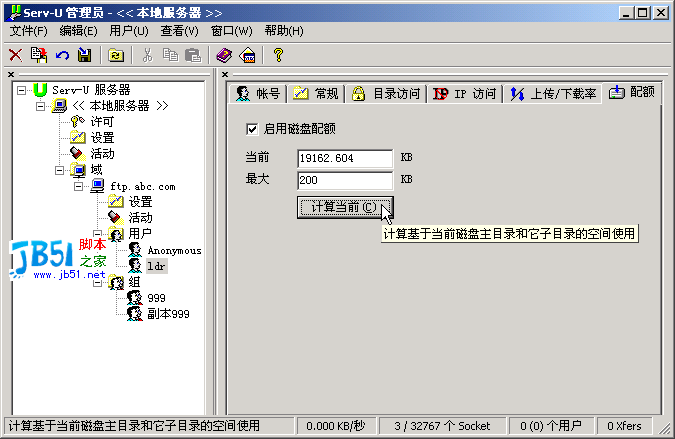This screenshot has height=439, width=675.
Task: Switch to the 上传/下载率 tab
Action: coord(553,93)
